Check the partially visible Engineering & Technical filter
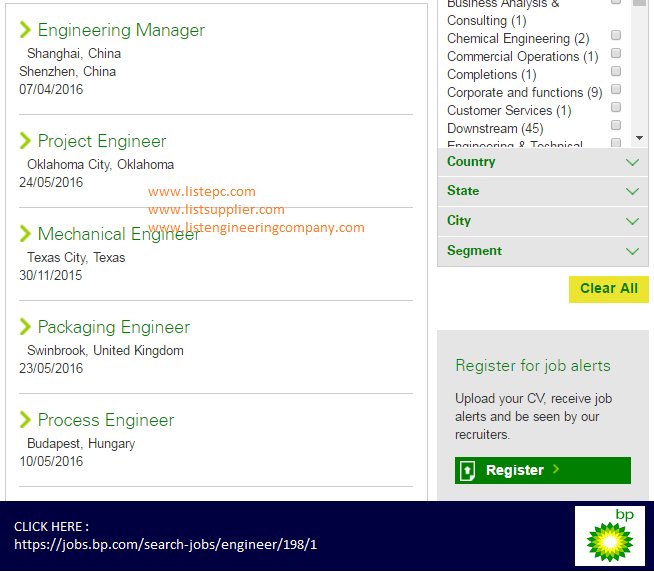This screenshot has height=572, width=654. pos(616,143)
